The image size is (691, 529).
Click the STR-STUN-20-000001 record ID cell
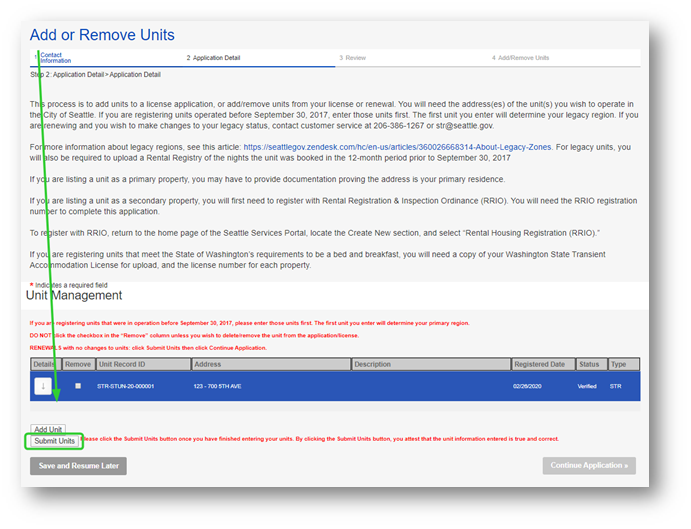pos(126,386)
